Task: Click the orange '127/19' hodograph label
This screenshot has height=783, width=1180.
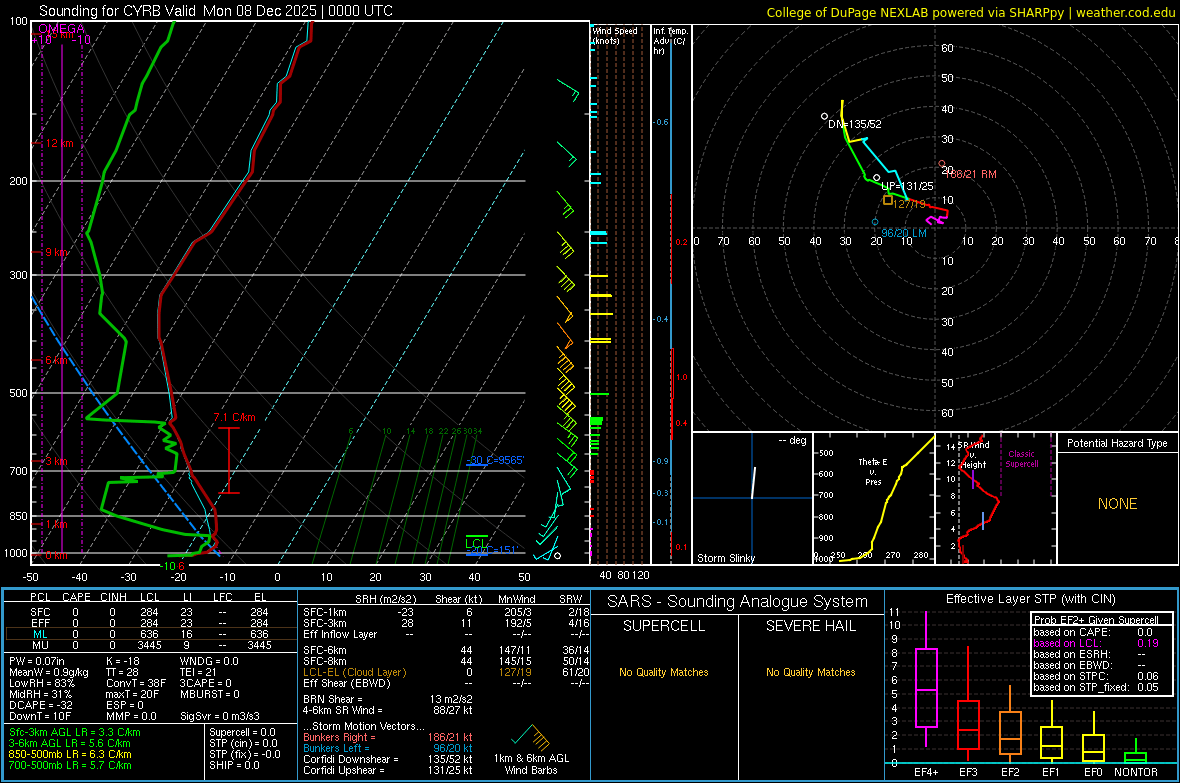Action: (x=910, y=204)
